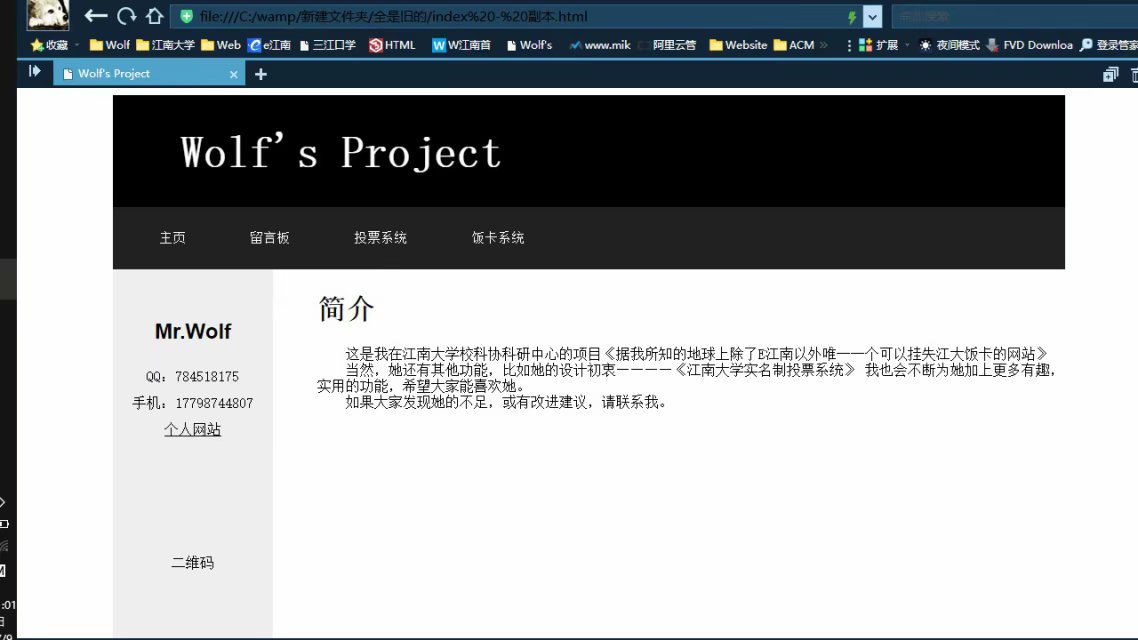Close the Wolf's Project tab
Image resolution: width=1138 pixels, height=640 pixels.
pos(234,74)
